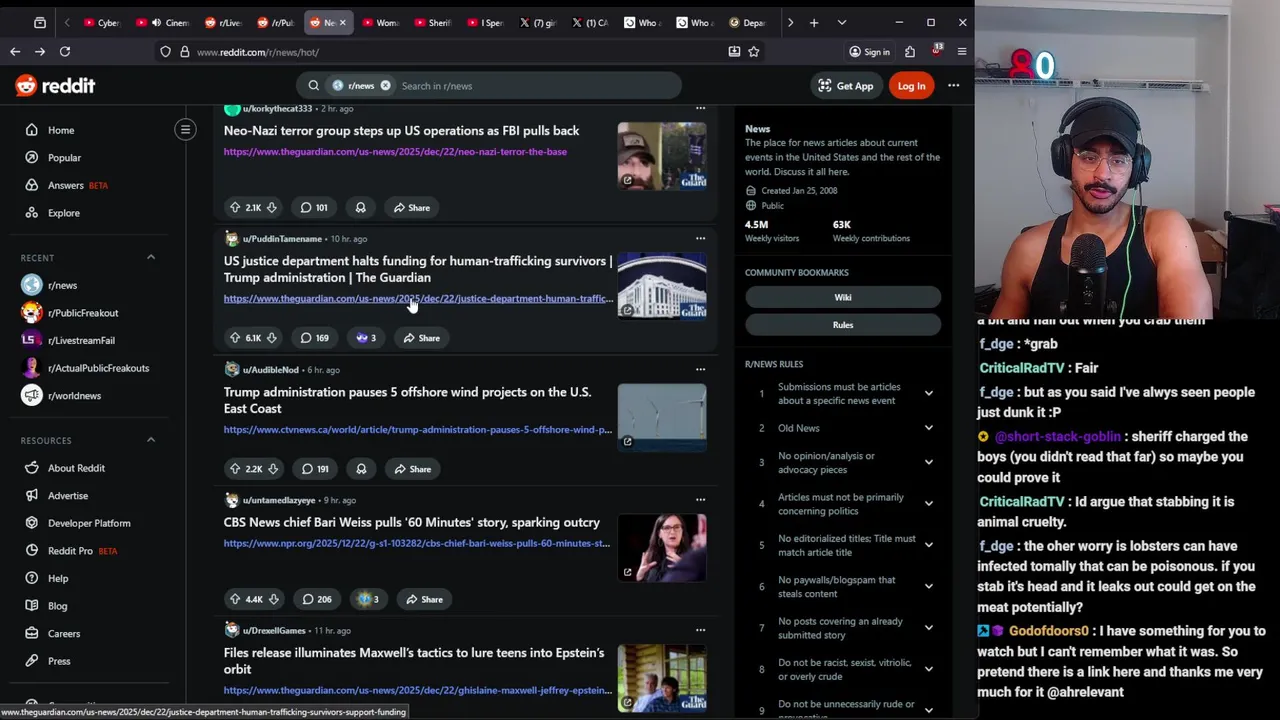1280x720 pixels.
Task: Collapse the RESOURCES section
Action: [x=151, y=440]
